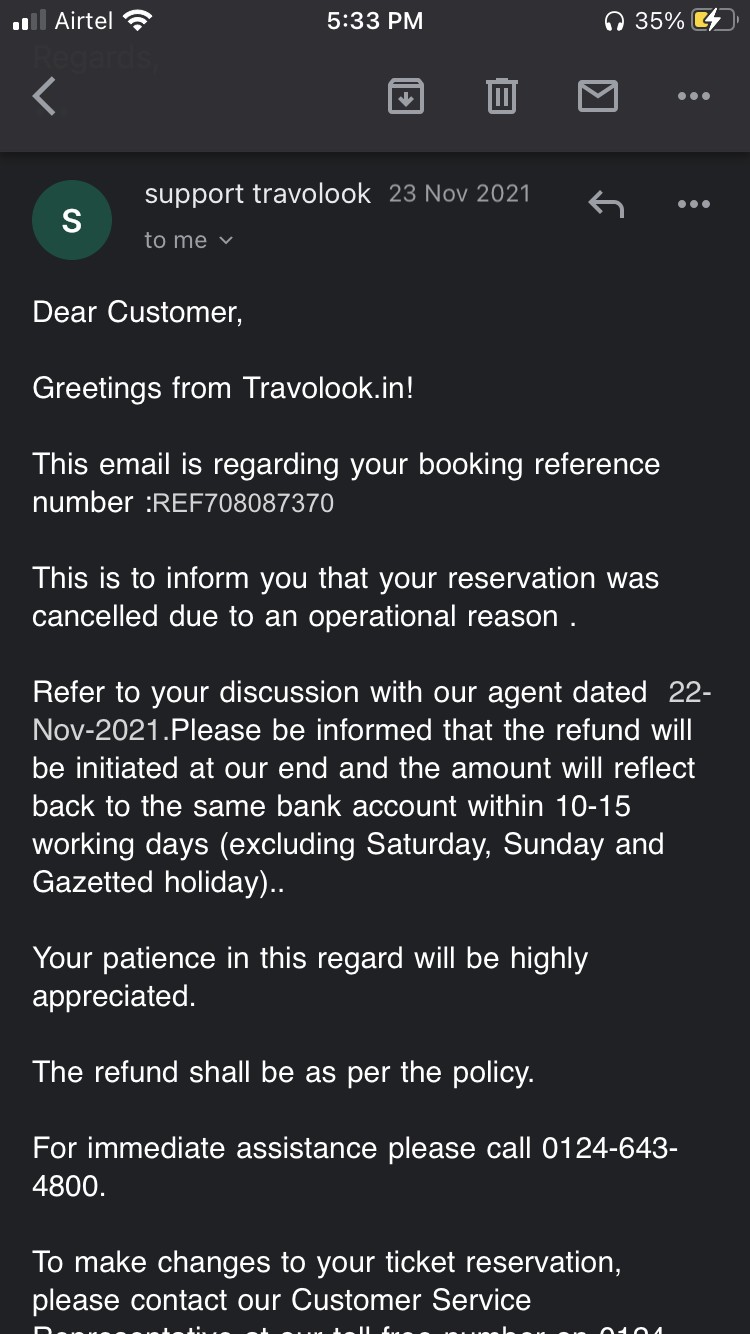
Task: Tap sender name "support travolook"
Action: (257, 193)
